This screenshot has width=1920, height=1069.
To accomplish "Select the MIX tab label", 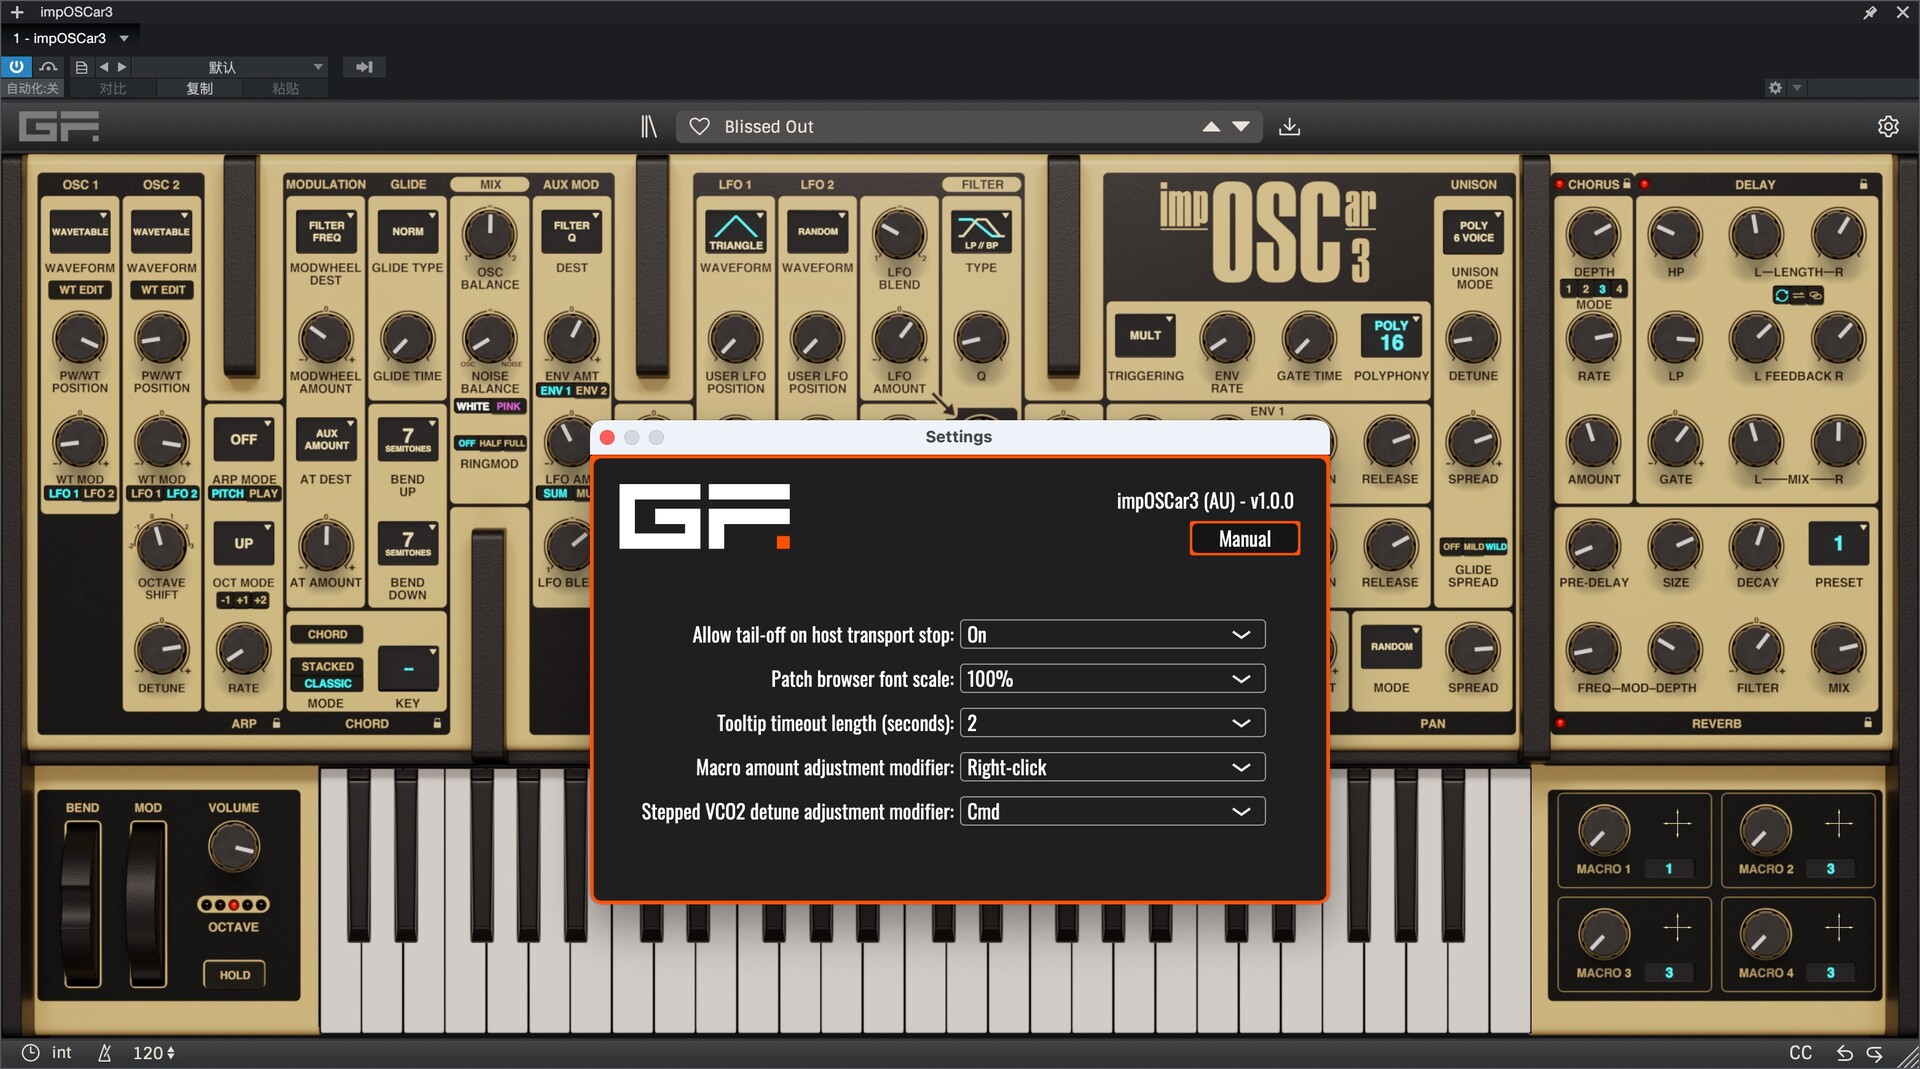I will point(490,184).
